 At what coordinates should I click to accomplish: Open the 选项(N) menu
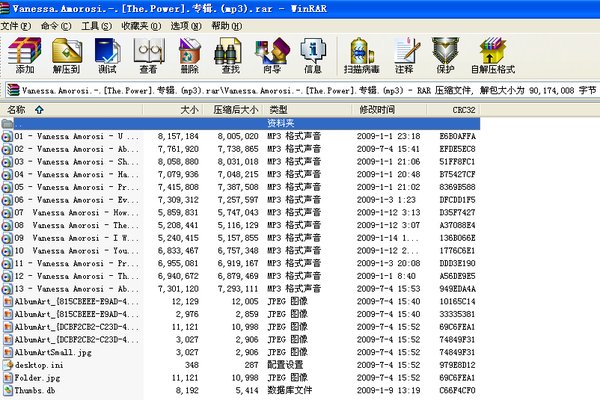186,26
